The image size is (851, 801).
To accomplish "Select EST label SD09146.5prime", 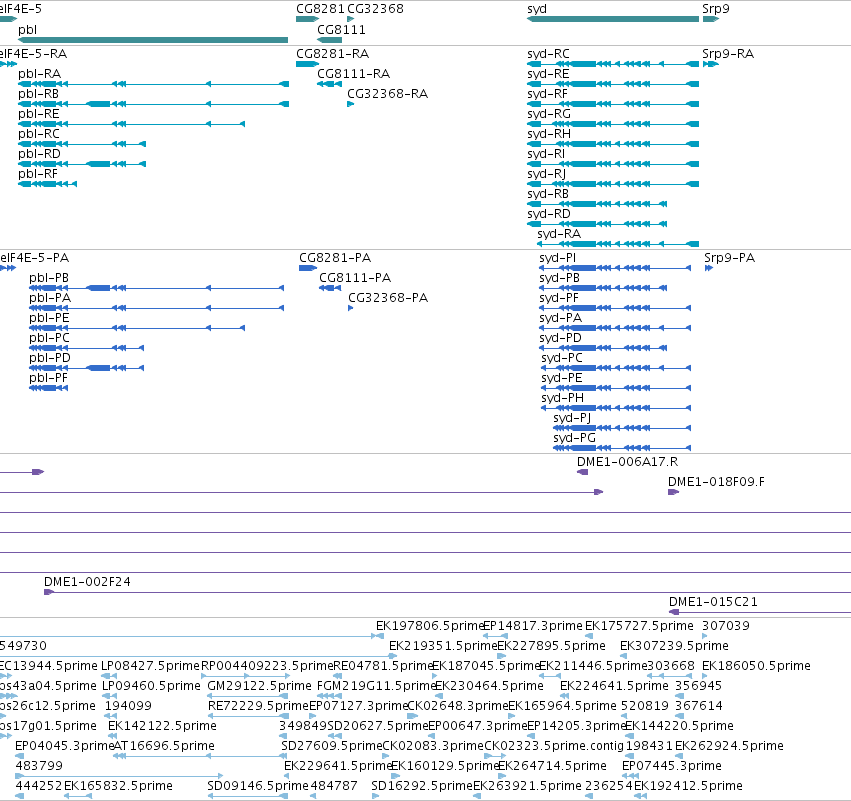I will [x=258, y=786].
